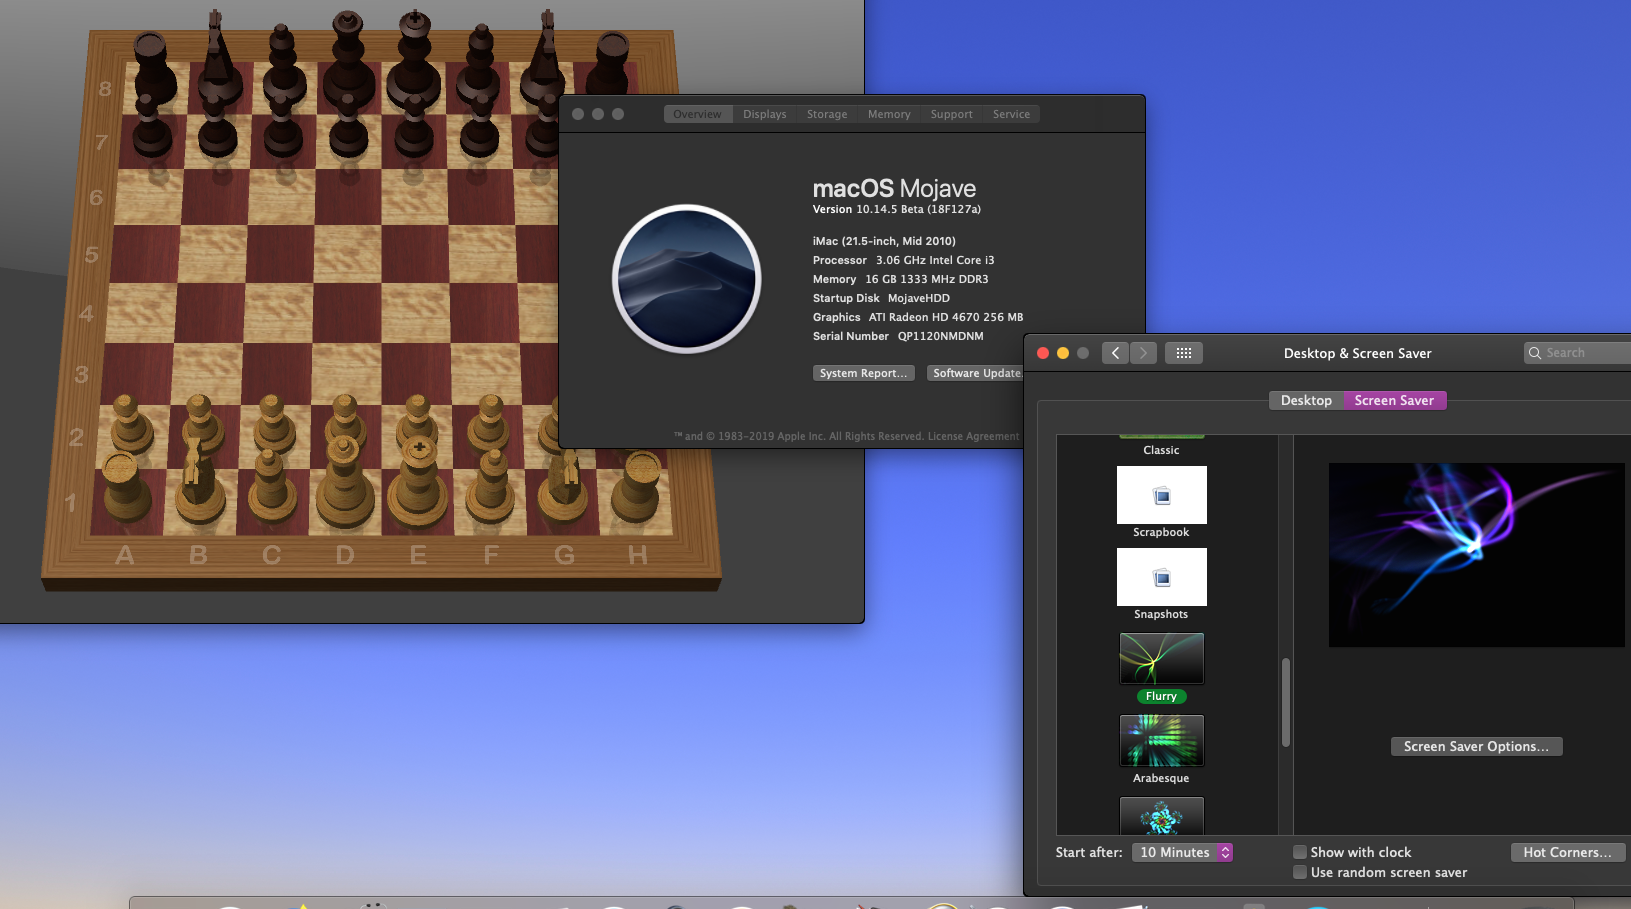This screenshot has height=909, width=1631.
Task: Click the black bishop on C8
Action: point(282,66)
